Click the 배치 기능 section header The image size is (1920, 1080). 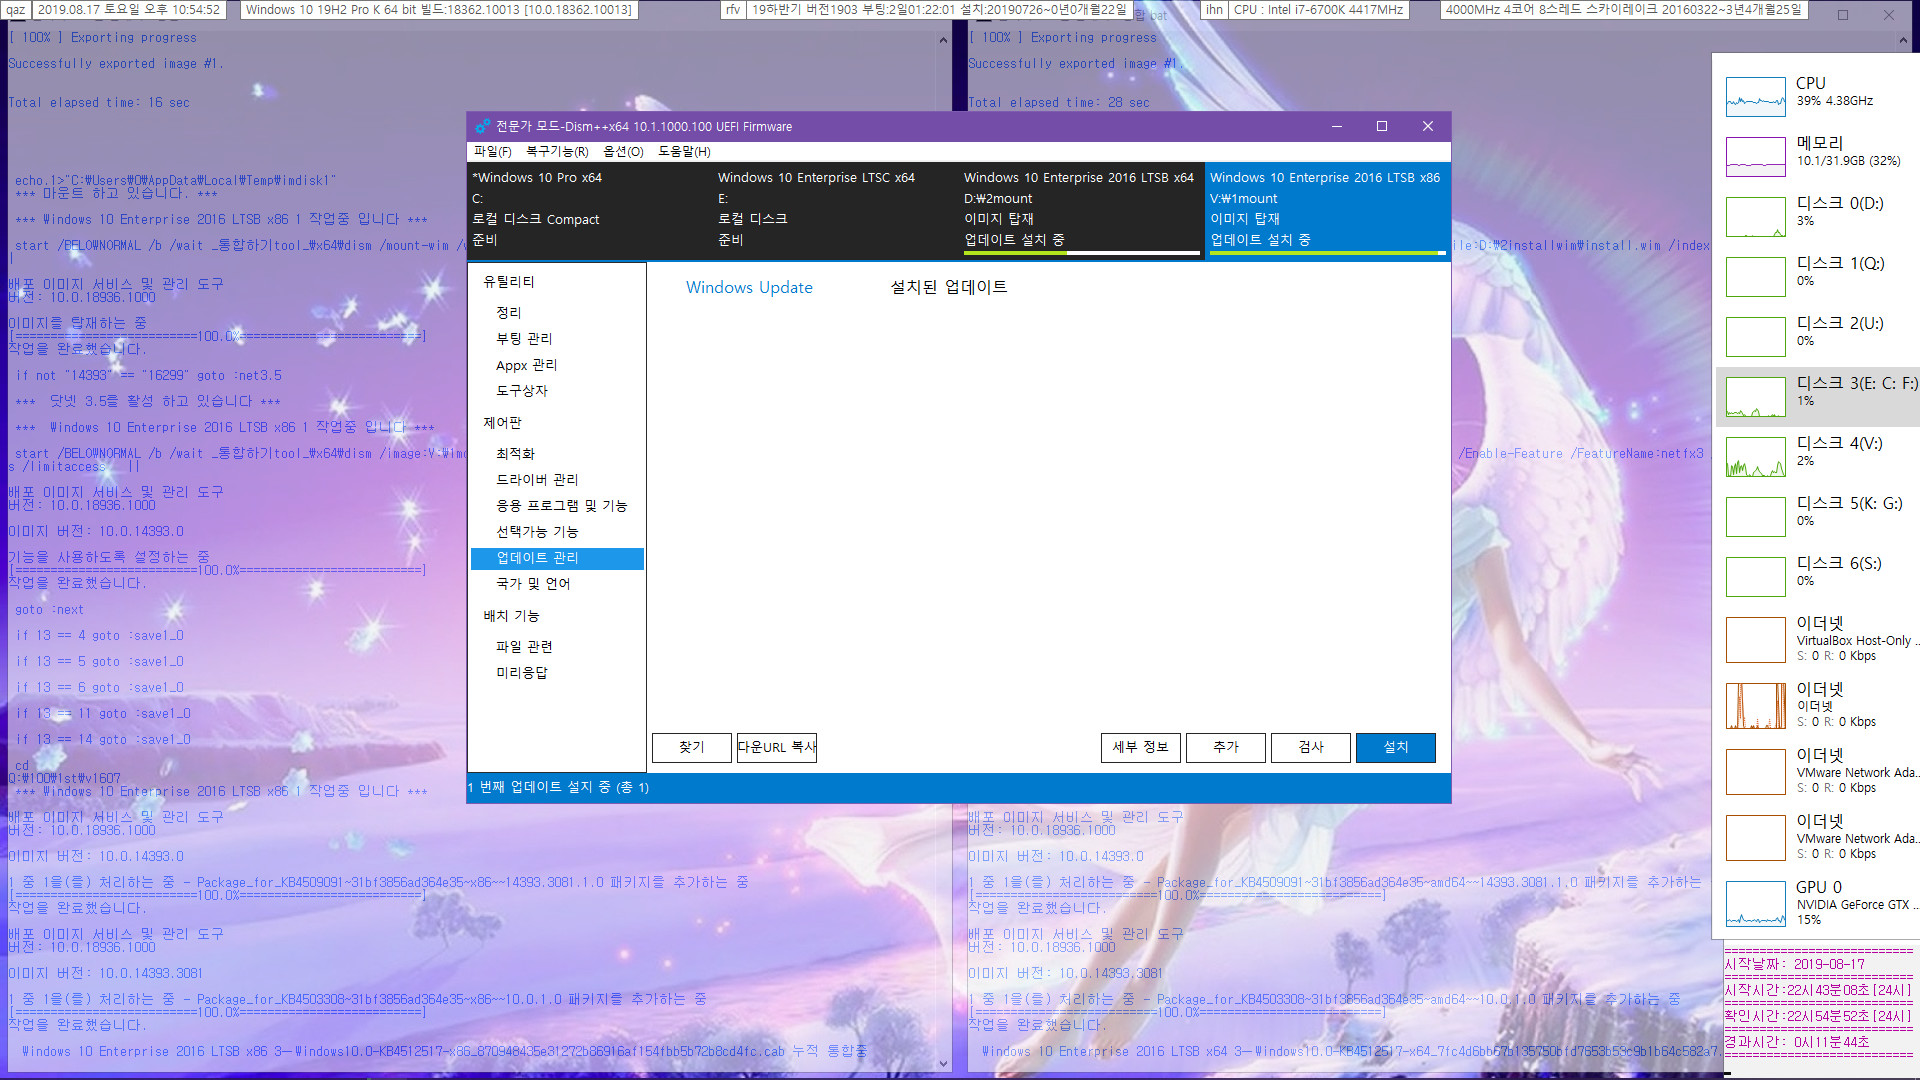pyautogui.click(x=511, y=616)
